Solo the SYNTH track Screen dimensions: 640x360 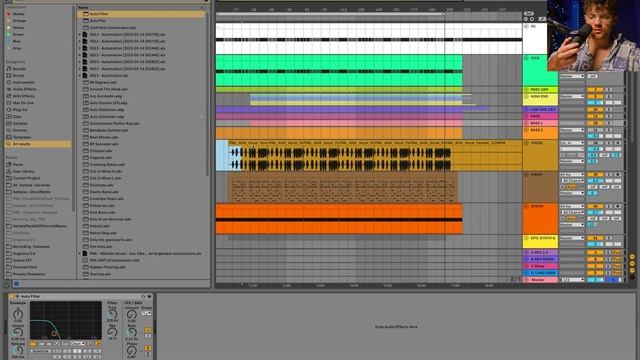point(609,207)
